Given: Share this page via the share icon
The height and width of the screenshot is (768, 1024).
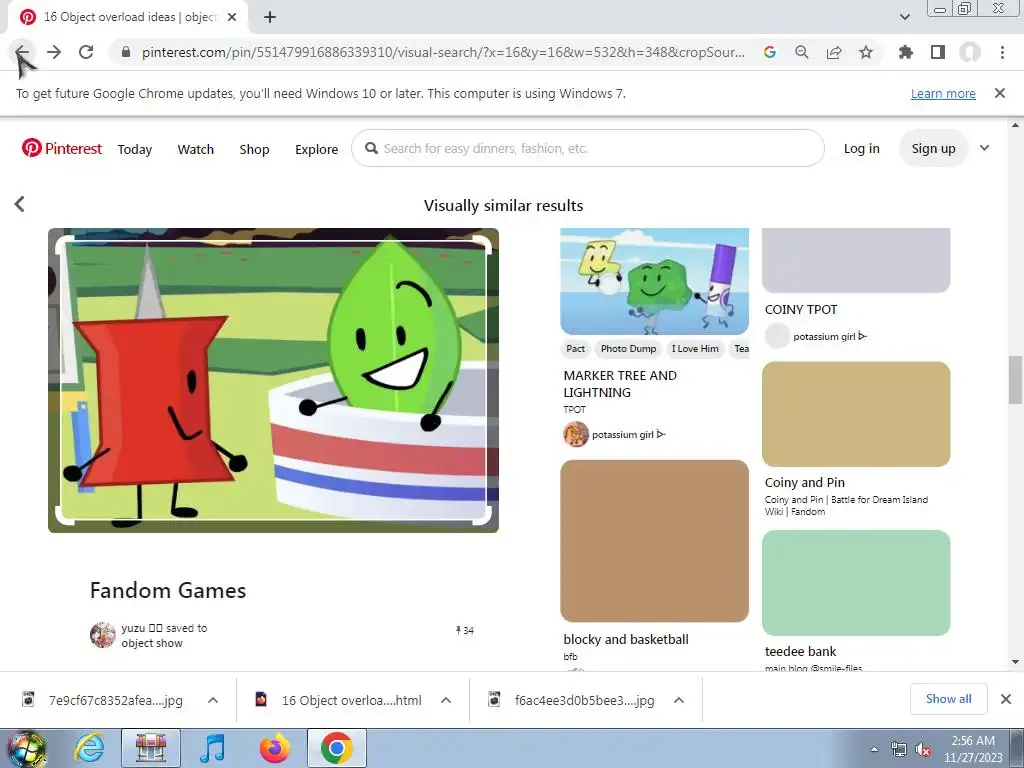Looking at the screenshot, I should (834, 52).
